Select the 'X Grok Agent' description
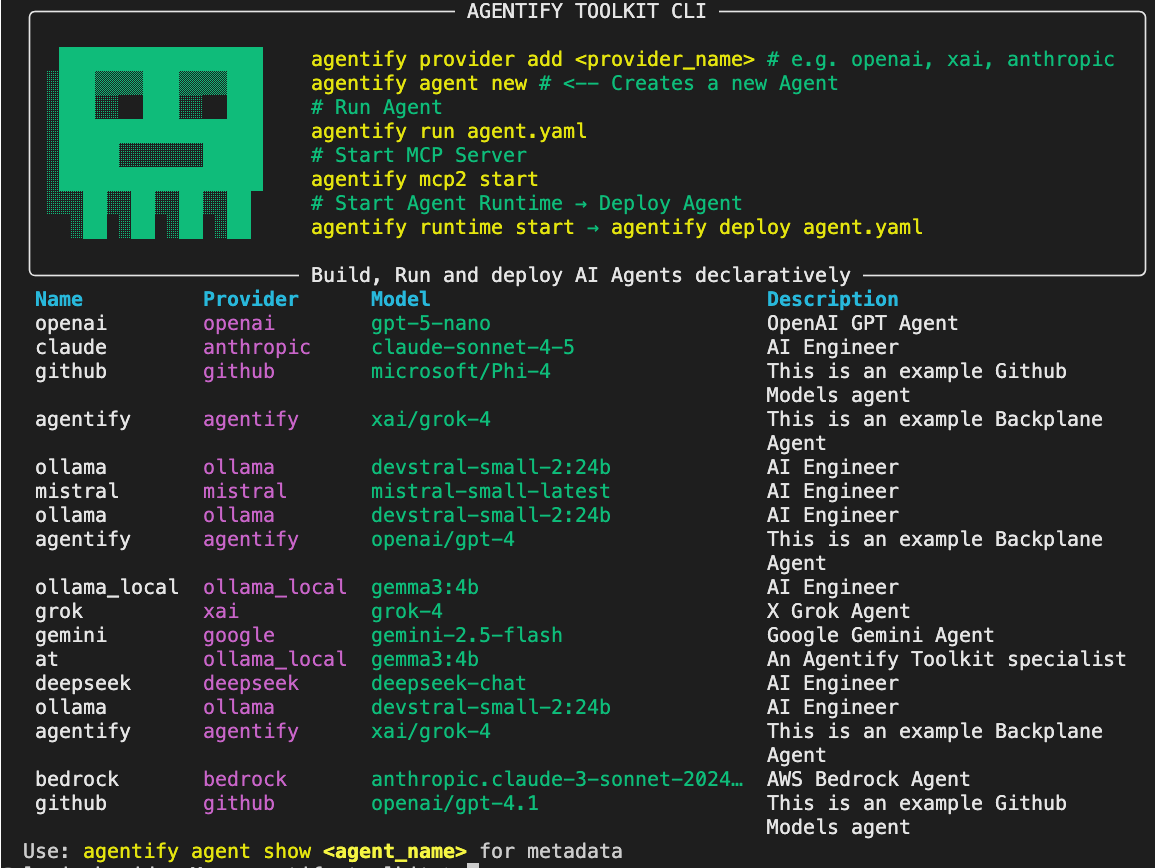This screenshot has width=1156, height=868. click(838, 611)
